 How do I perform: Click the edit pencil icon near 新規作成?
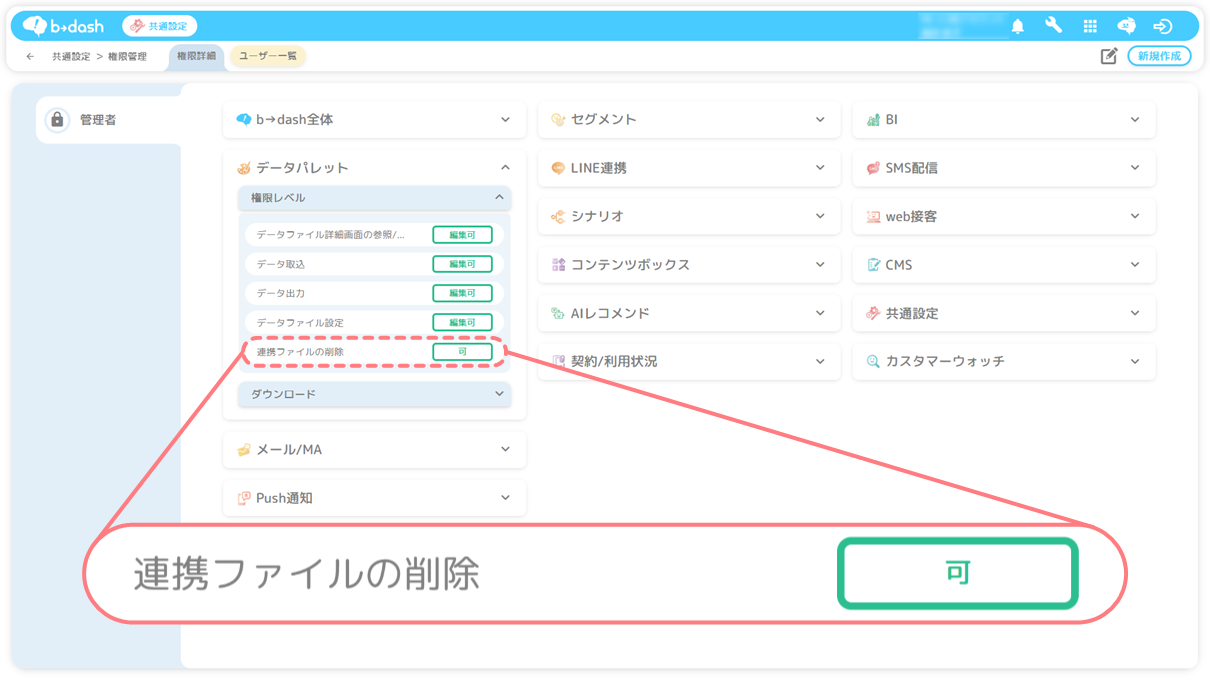coord(1108,56)
